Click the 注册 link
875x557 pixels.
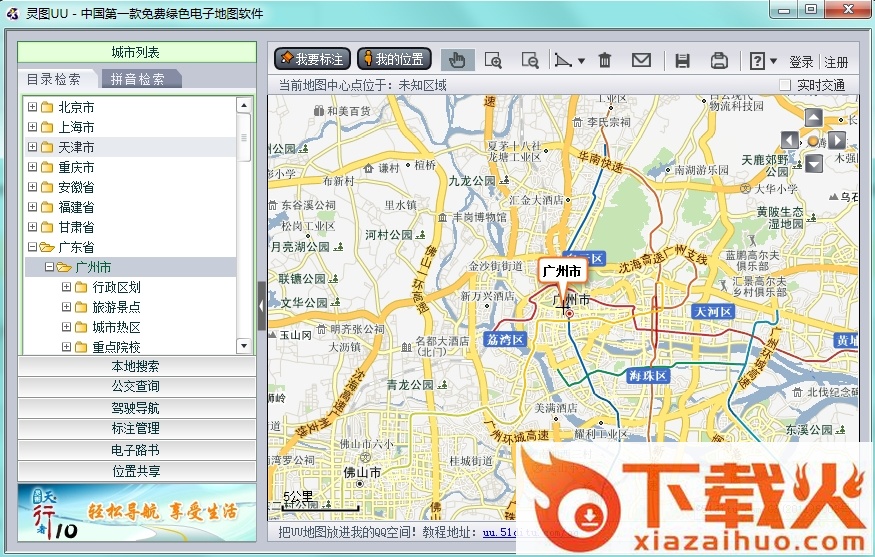click(x=836, y=62)
